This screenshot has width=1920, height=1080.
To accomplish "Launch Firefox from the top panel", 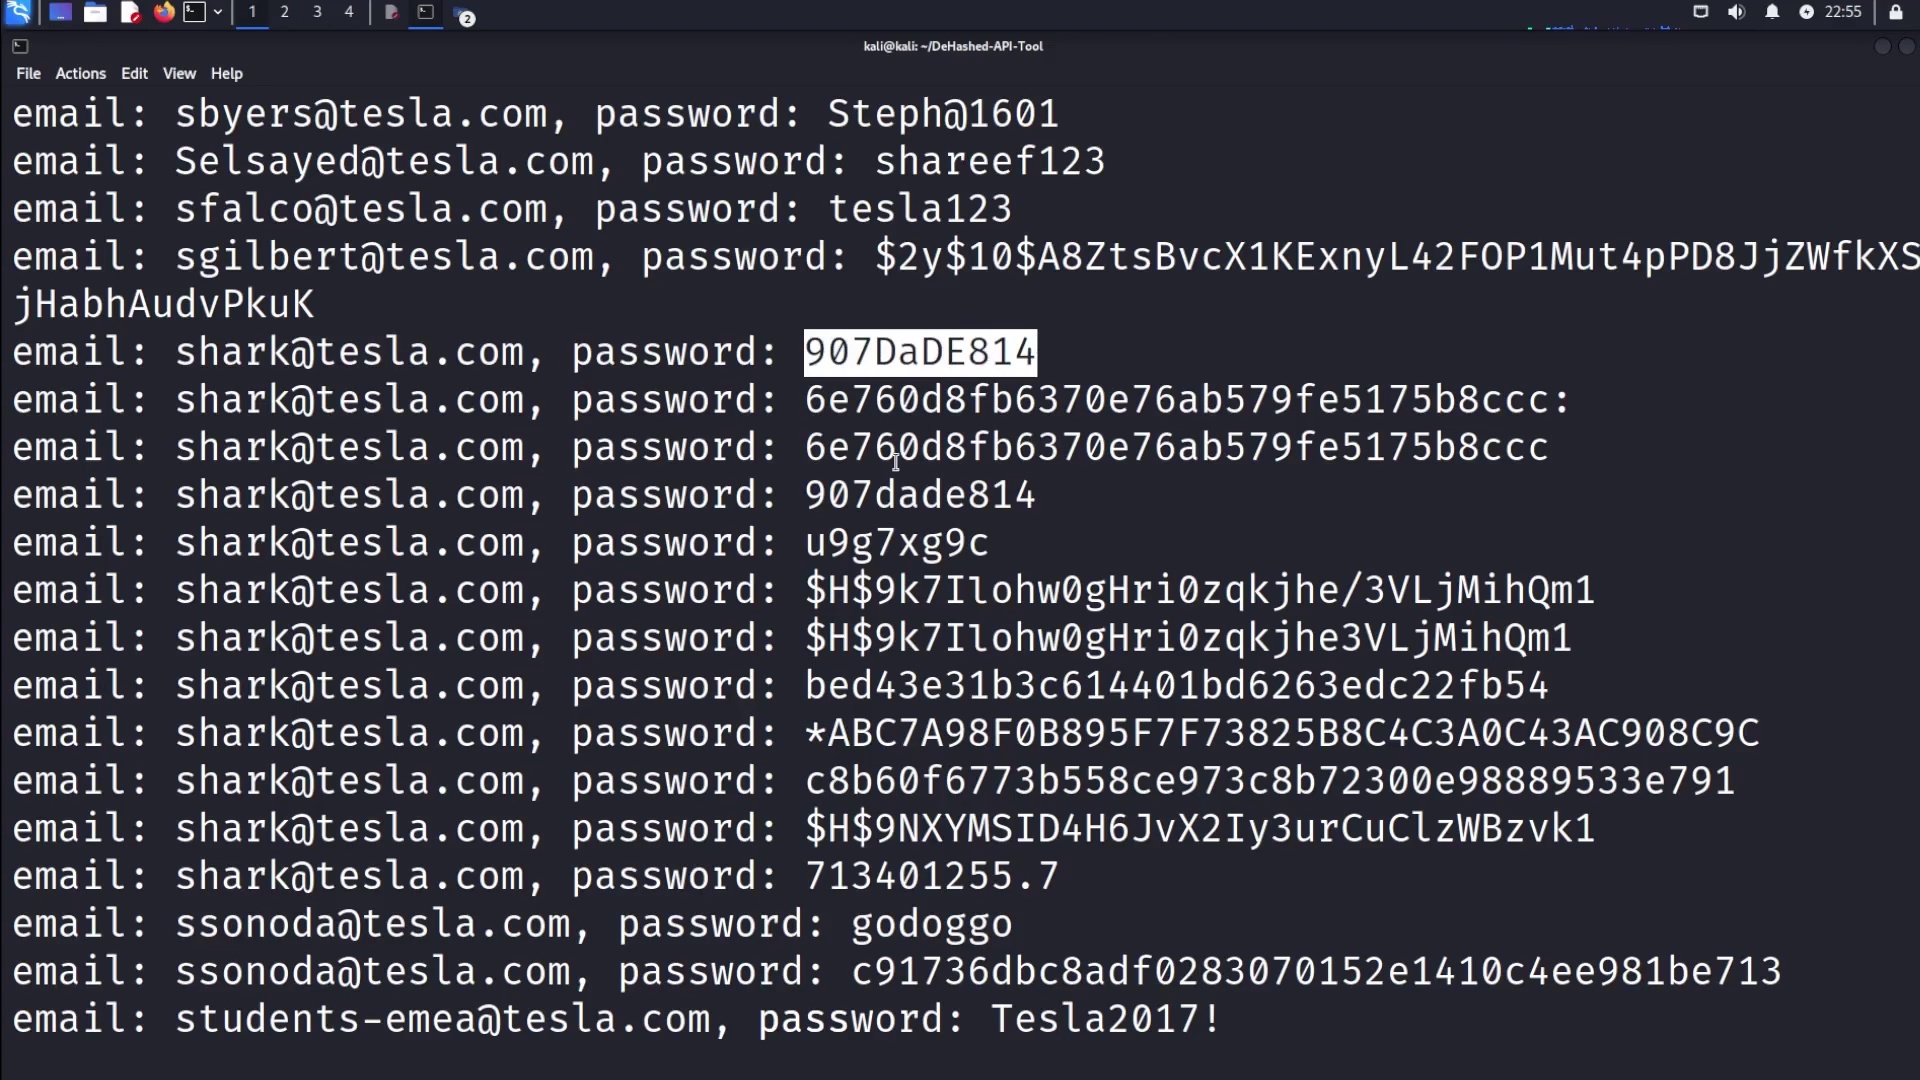I will pos(164,12).
